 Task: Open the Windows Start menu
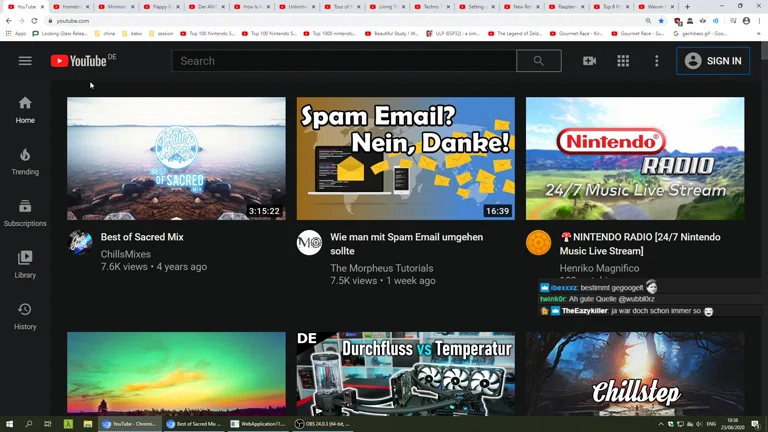tap(9, 424)
